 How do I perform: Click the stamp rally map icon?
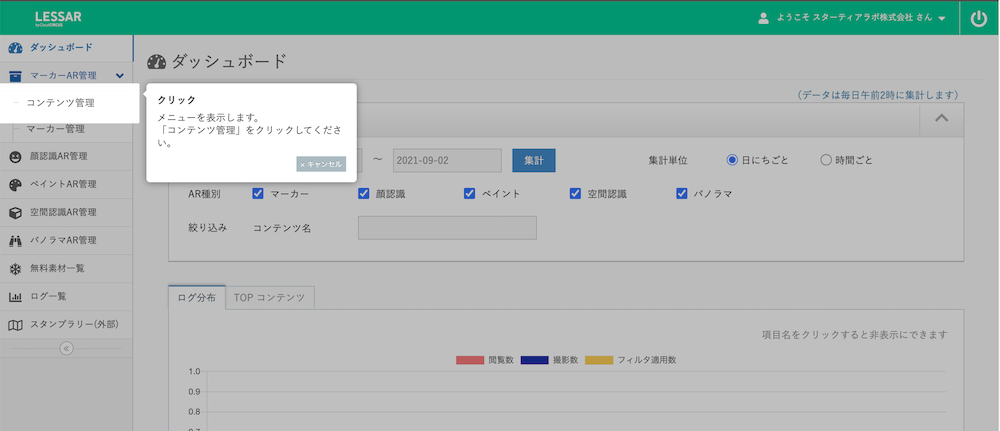pyautogui.click(x=15, y=325)
